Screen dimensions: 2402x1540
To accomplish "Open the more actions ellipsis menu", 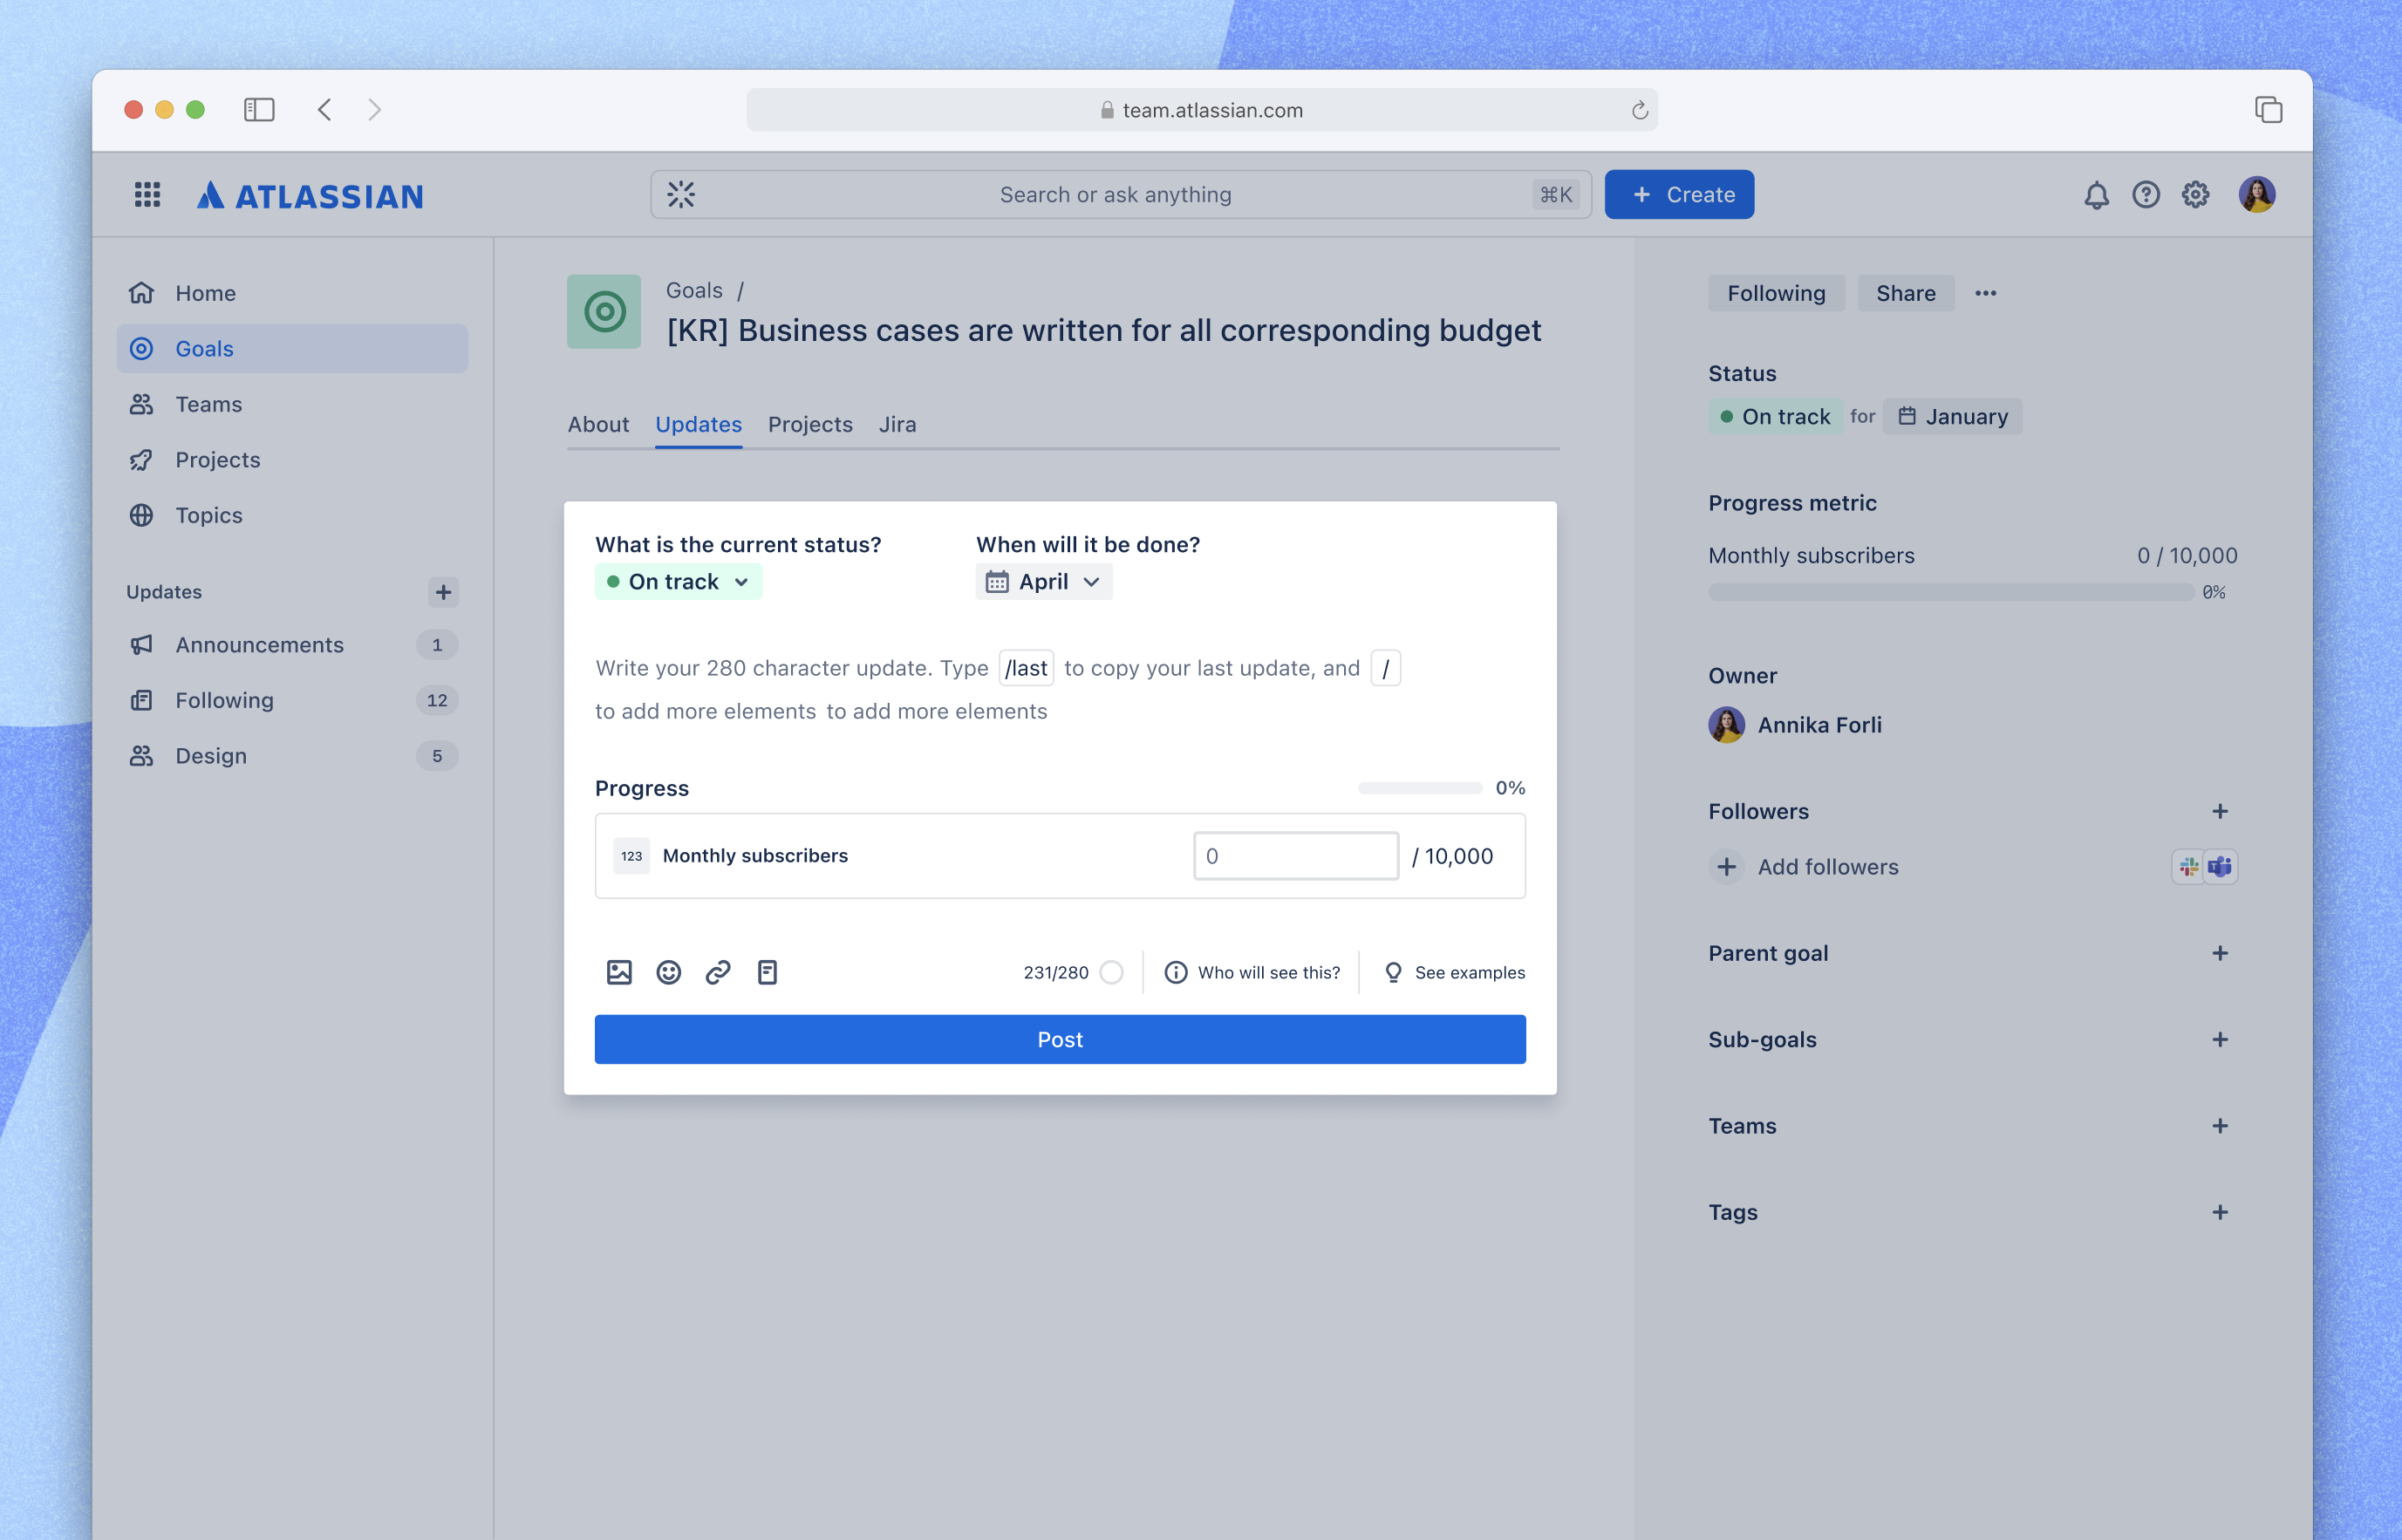I will (x=1986, y=293).
